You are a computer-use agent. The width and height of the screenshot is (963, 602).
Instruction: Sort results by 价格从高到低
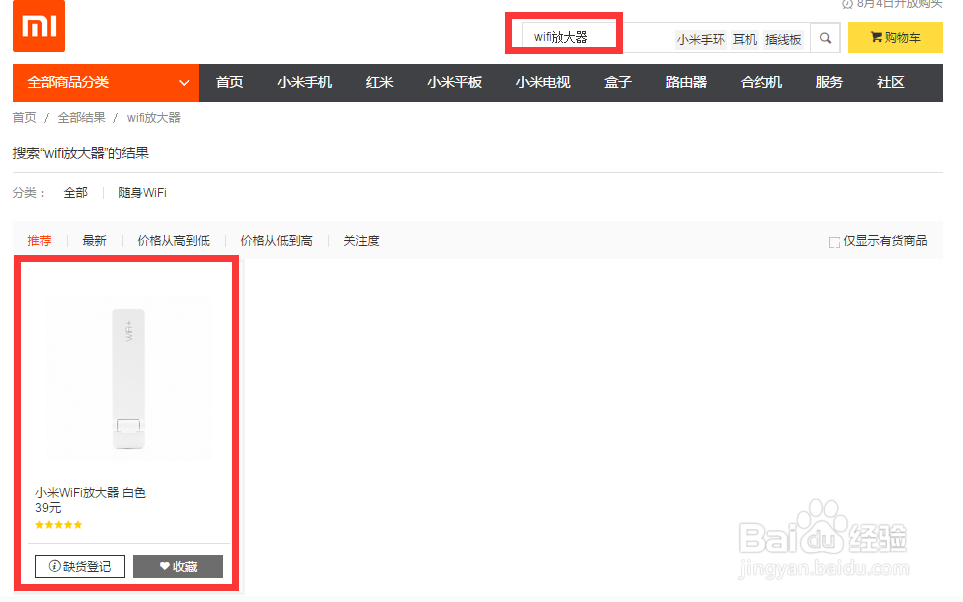[x=174, y=241]
